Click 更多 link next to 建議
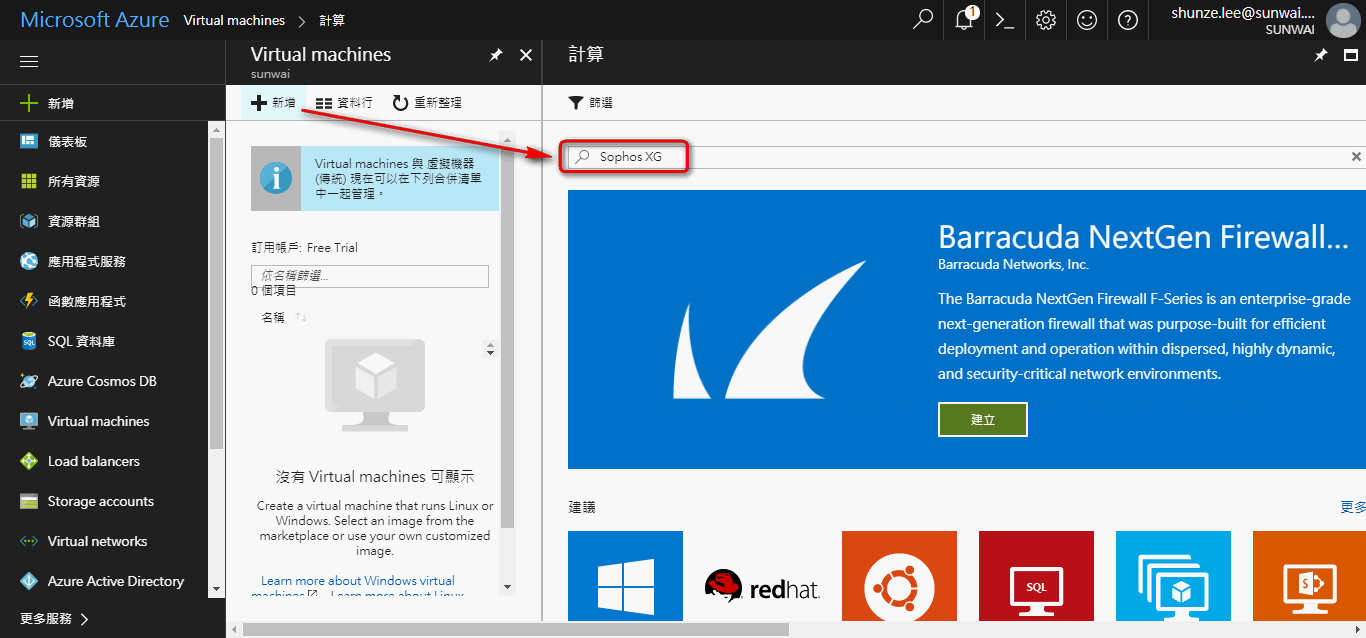This screenshot has width=1366, height=638. click(1353, 507)
